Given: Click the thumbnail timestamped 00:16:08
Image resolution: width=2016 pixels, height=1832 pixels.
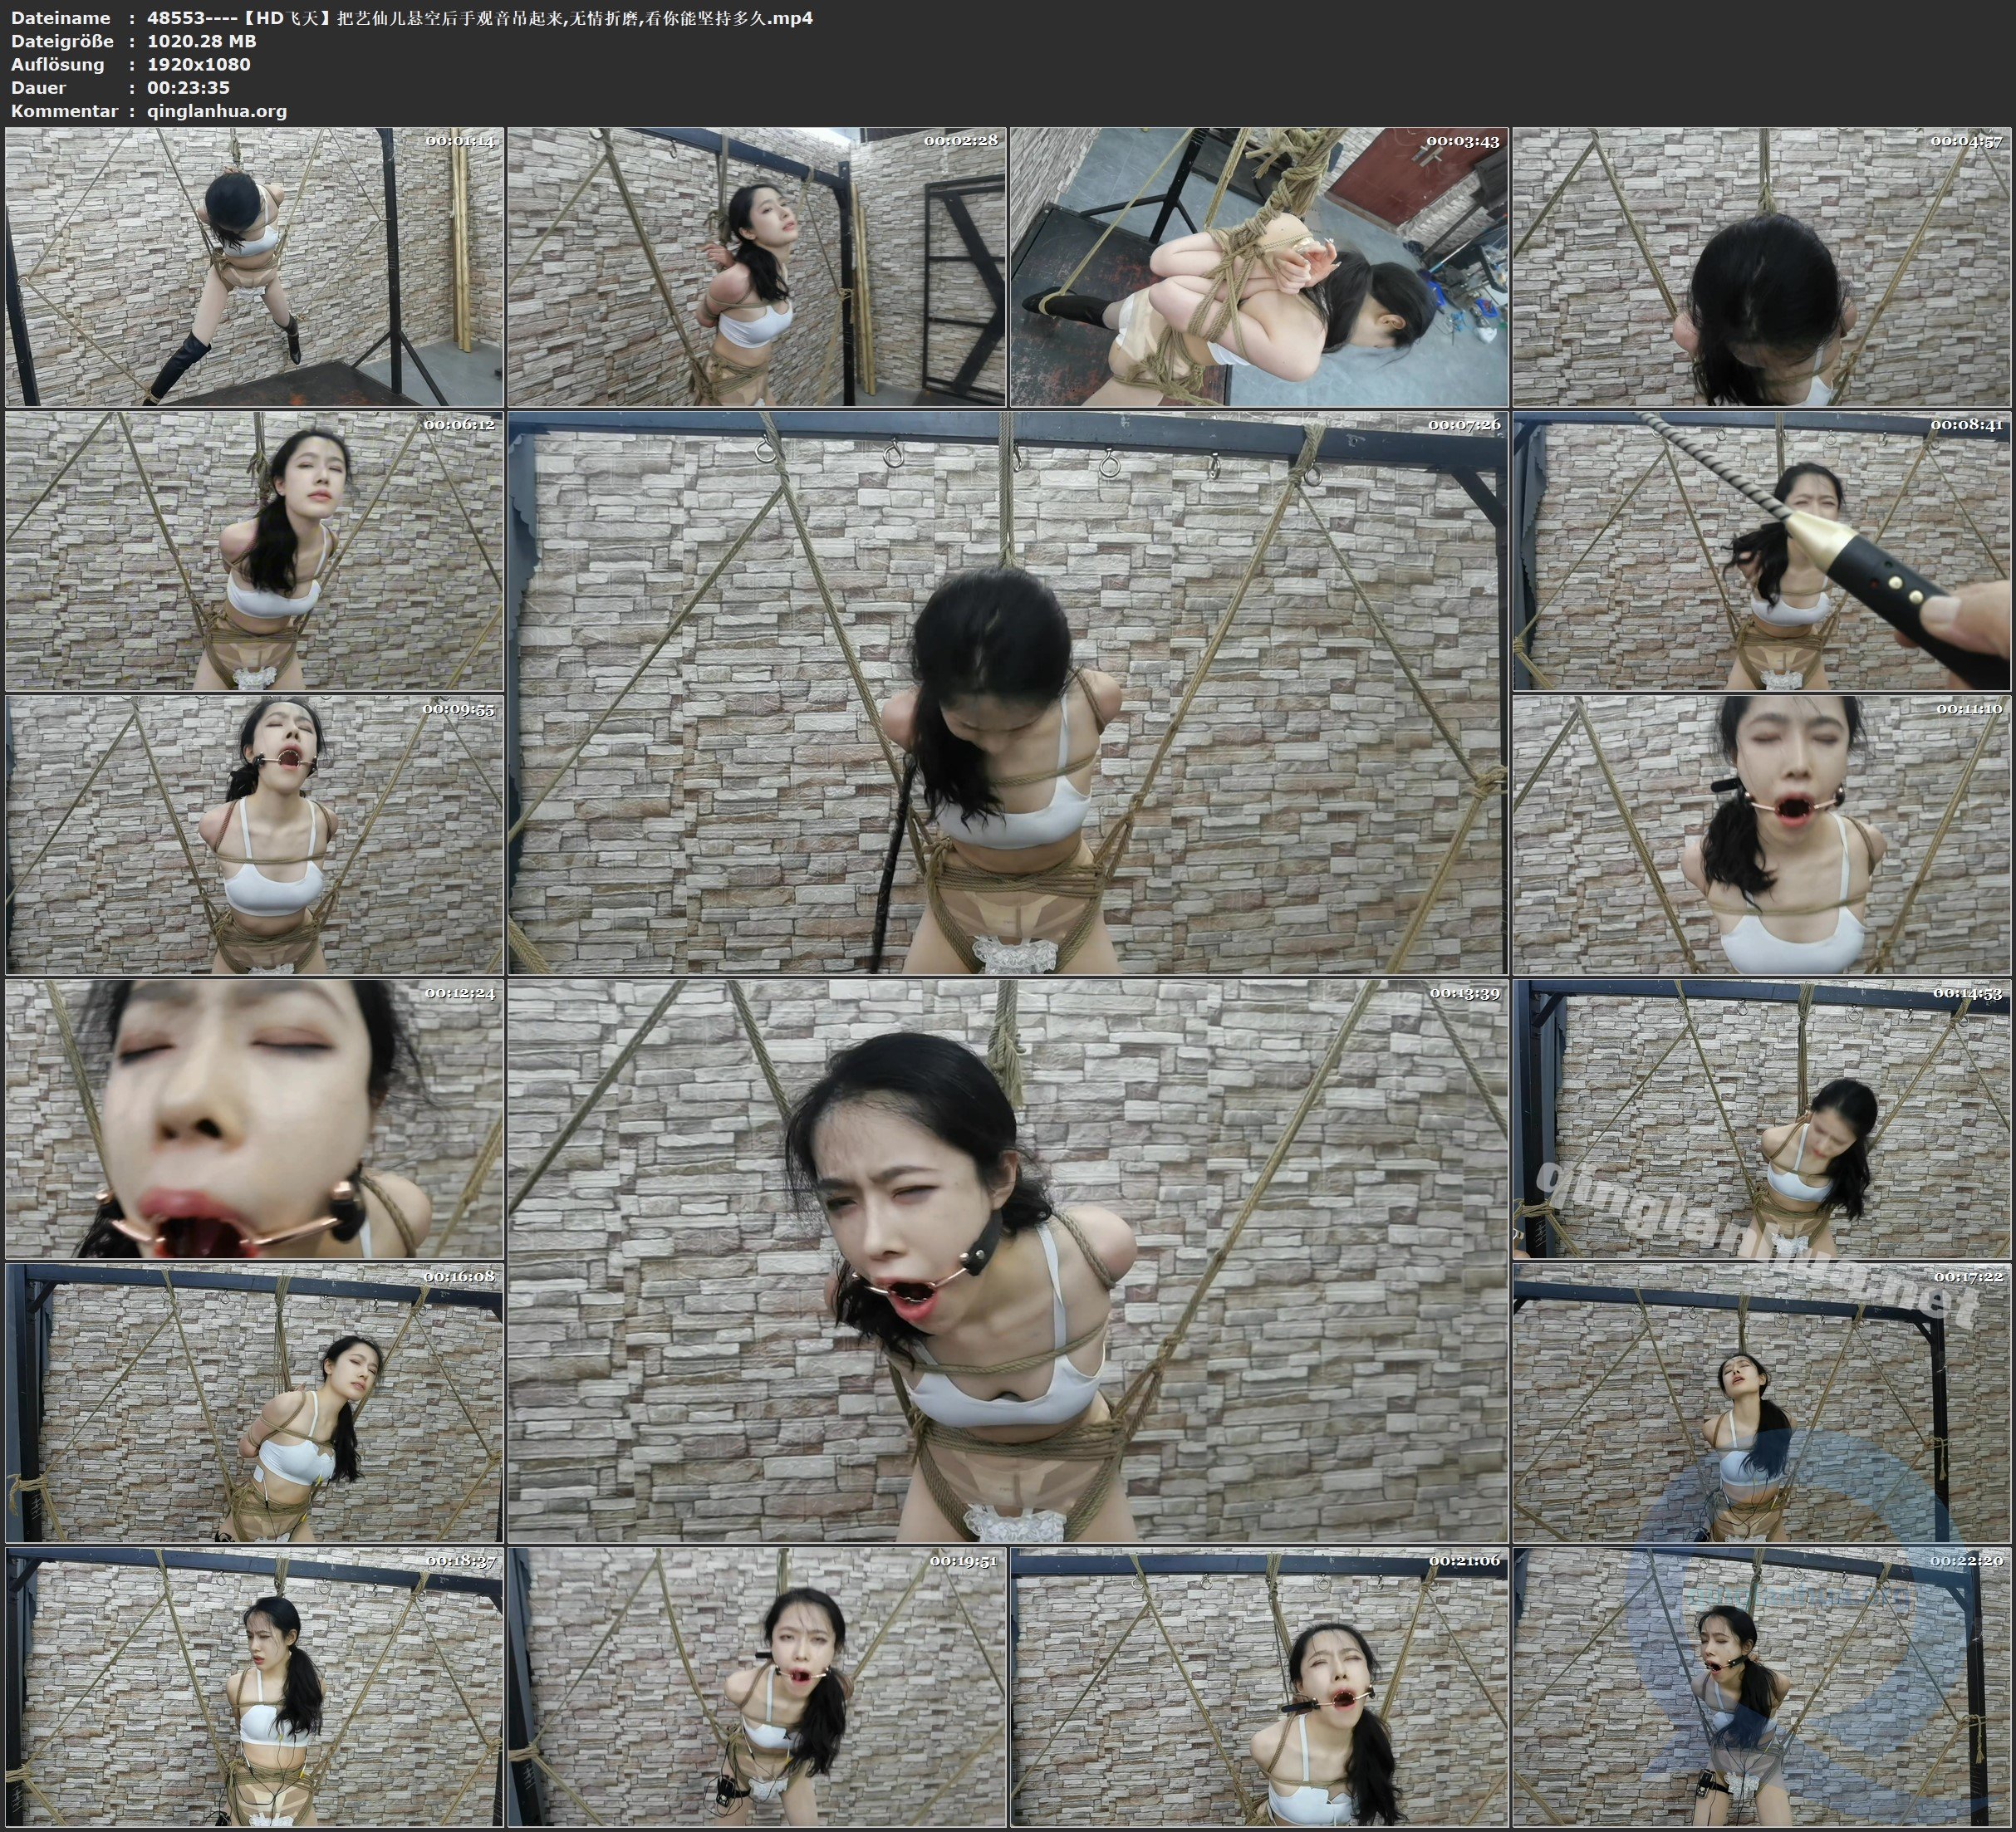Looking at the screenshot, I should tap(254, 1402).
